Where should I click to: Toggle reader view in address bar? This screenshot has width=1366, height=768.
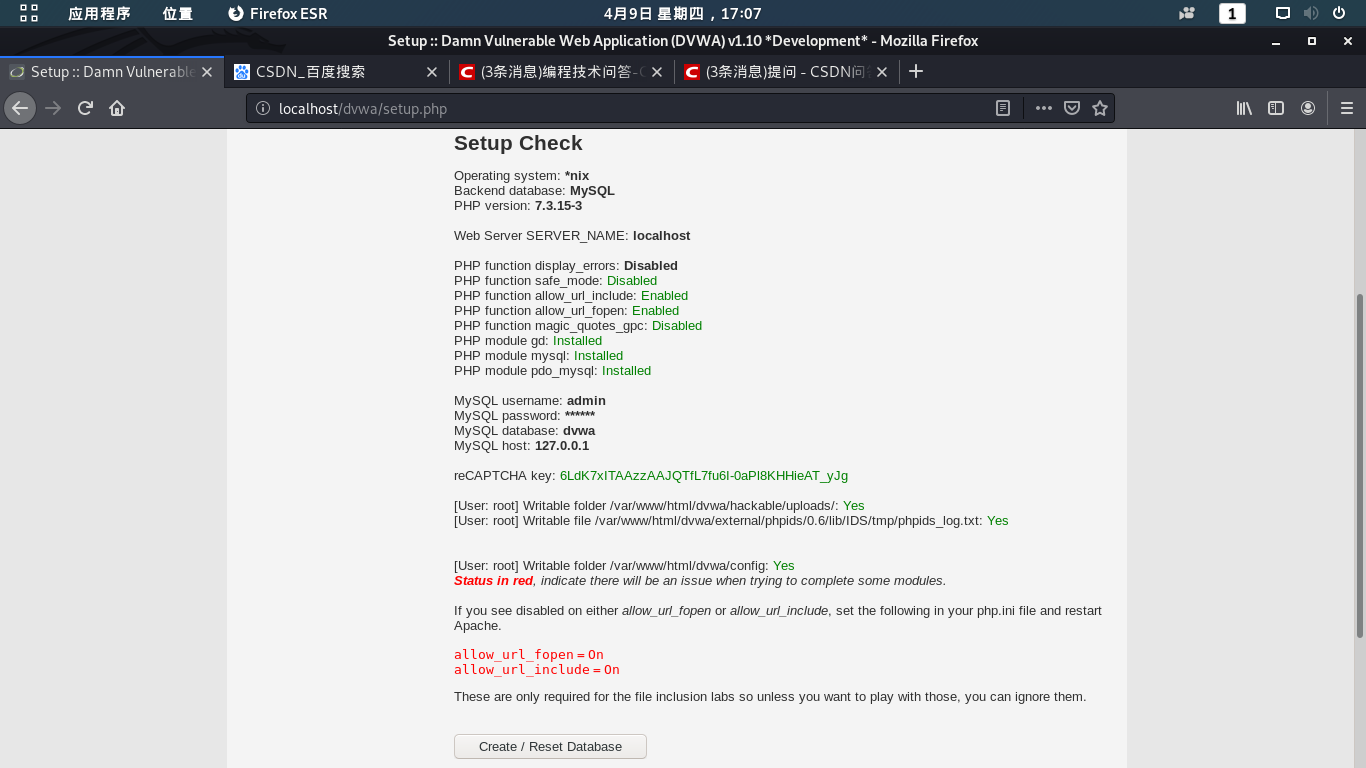(1003, 108)
